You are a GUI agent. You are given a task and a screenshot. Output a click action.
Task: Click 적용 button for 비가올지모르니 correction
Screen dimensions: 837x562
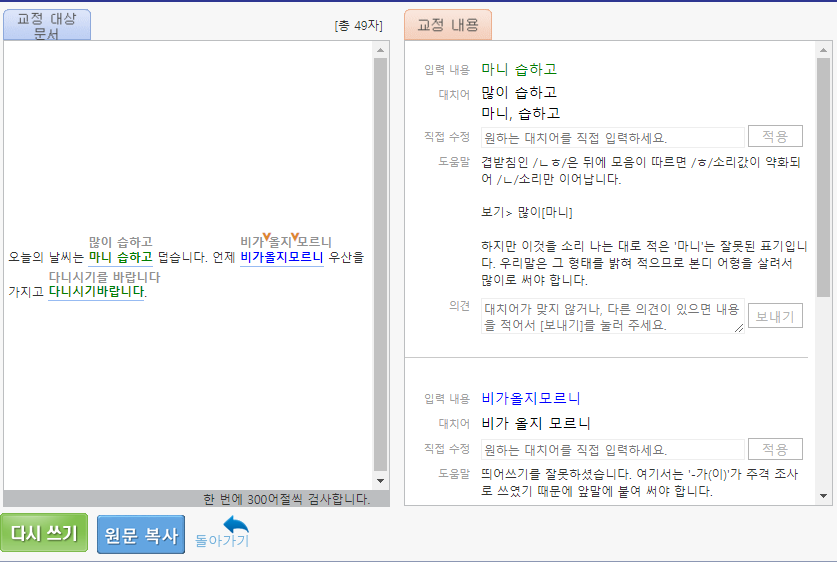775,449
